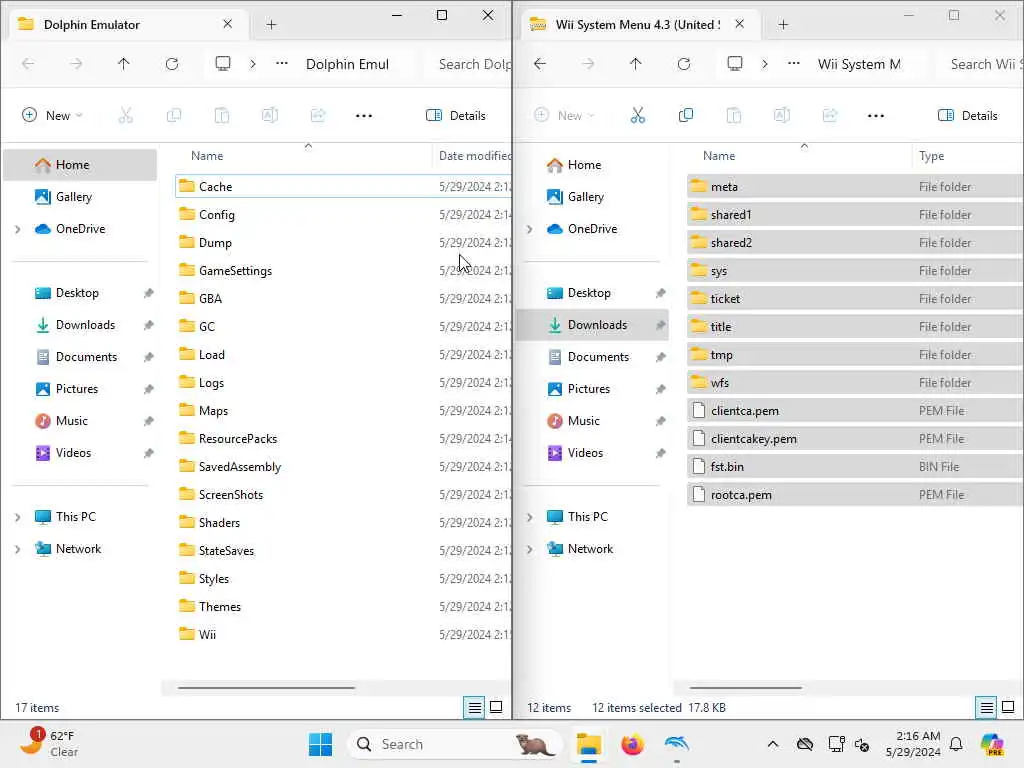Switch Wii System Menu window to details view

pos(986,707)
